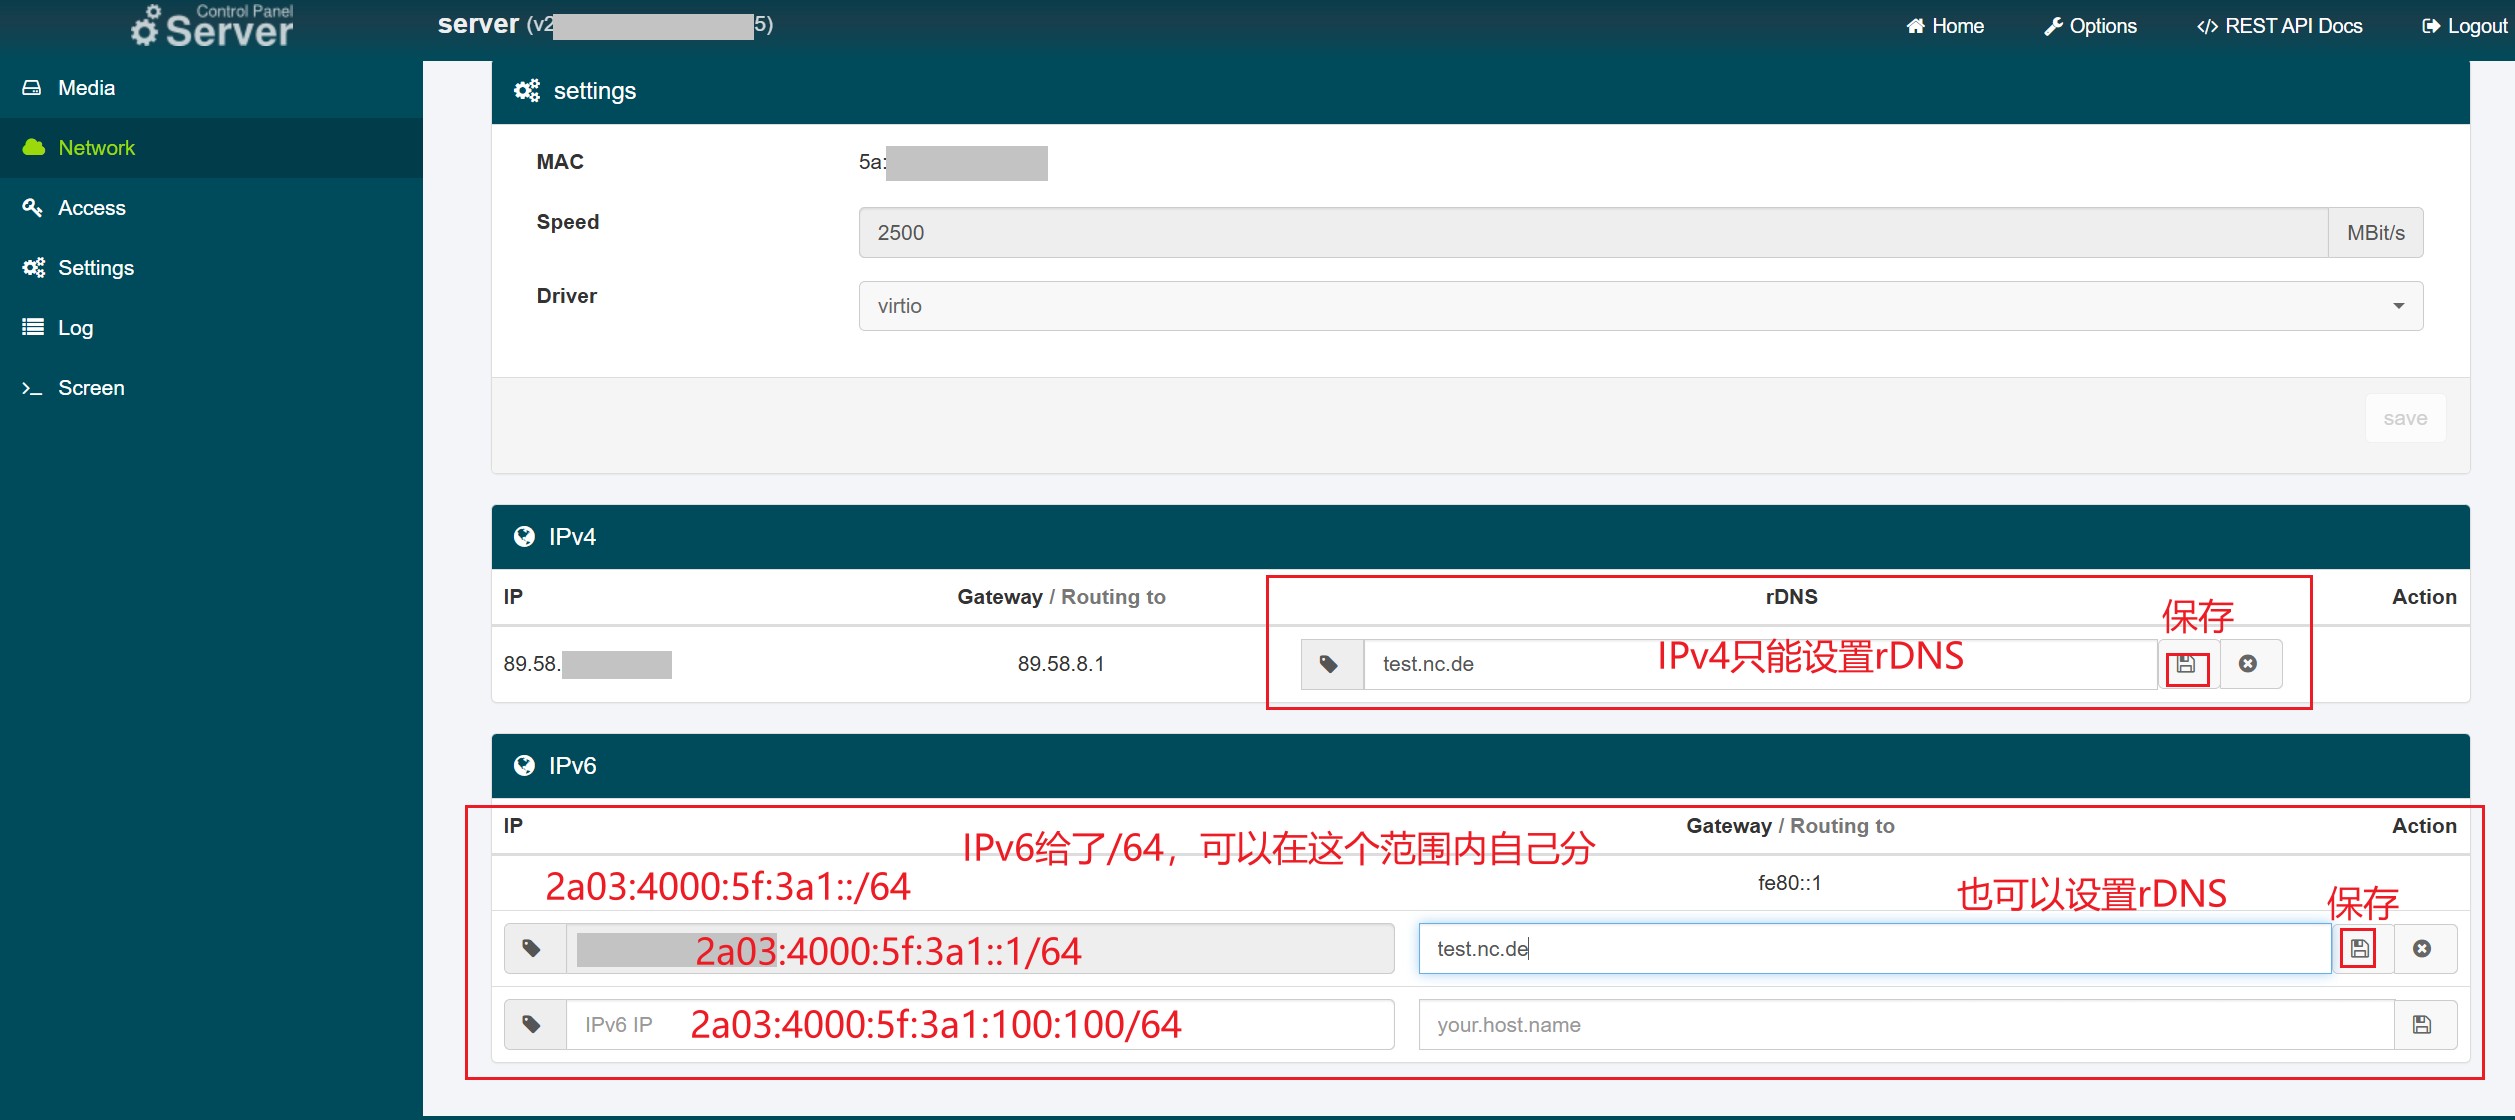Save the IPv4 rDNS entry using the floppy icon
This screenshot has width=2515, height=1120.
tap(2187, 664)
